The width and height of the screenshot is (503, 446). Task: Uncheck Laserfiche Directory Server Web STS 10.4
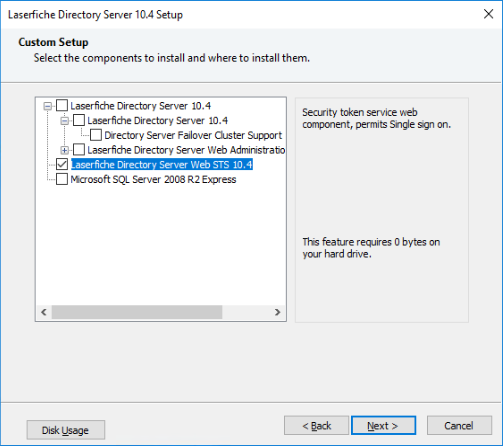pyautogui.click(x=62, y=164)
